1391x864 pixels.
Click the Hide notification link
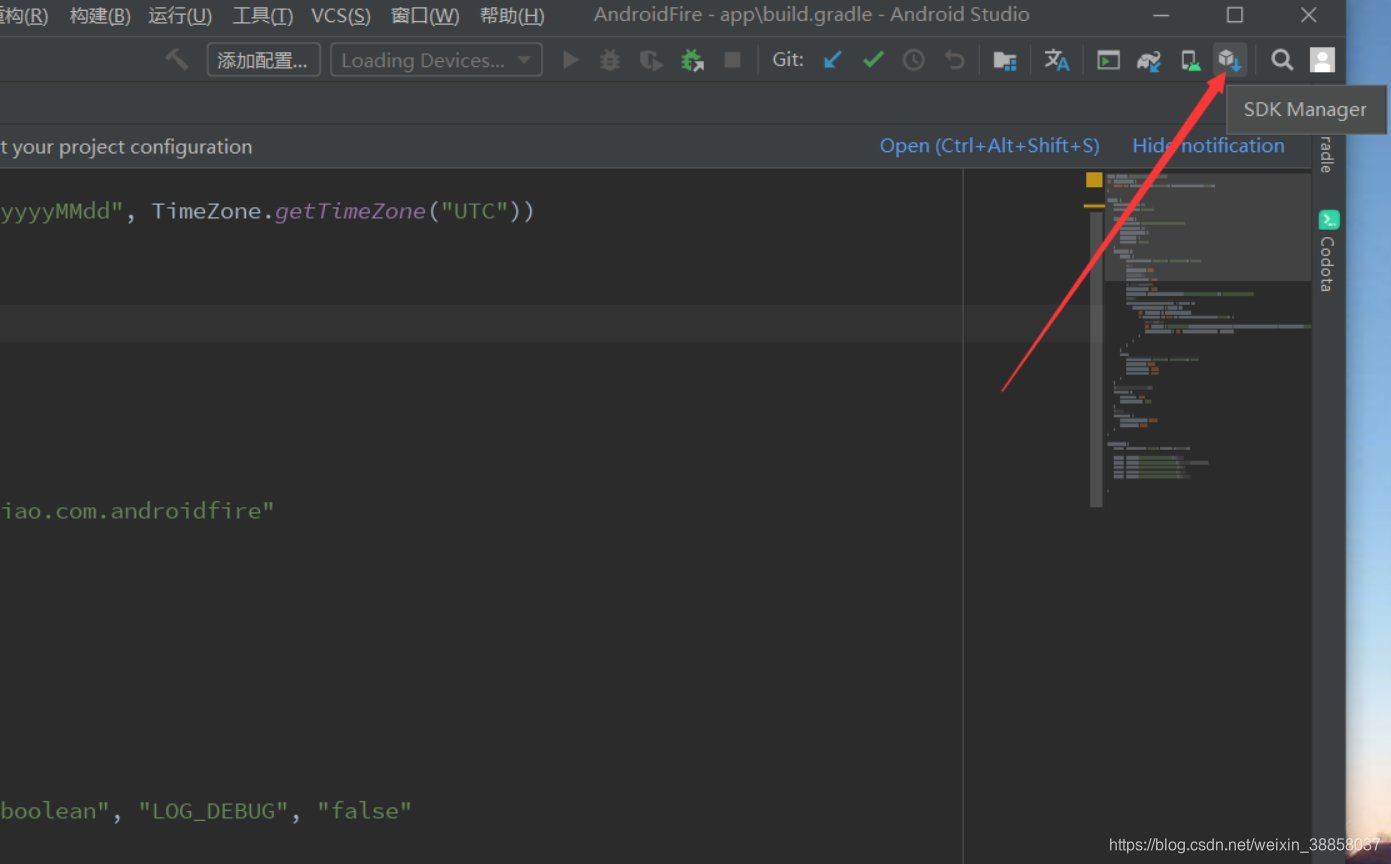point(1208,146)
